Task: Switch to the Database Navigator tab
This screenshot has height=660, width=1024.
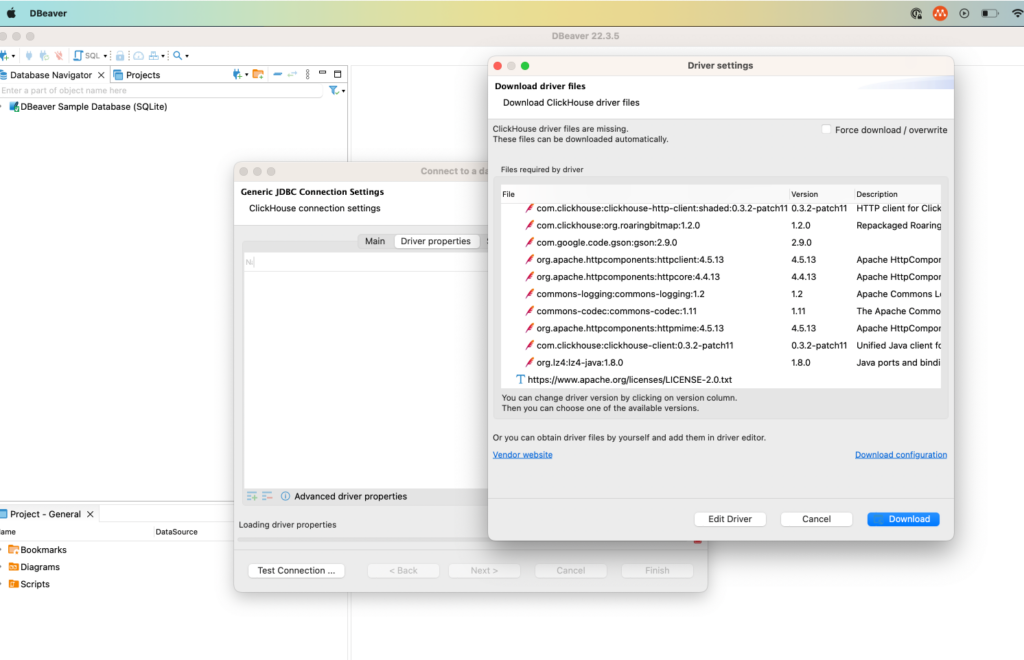Action: 50,75
